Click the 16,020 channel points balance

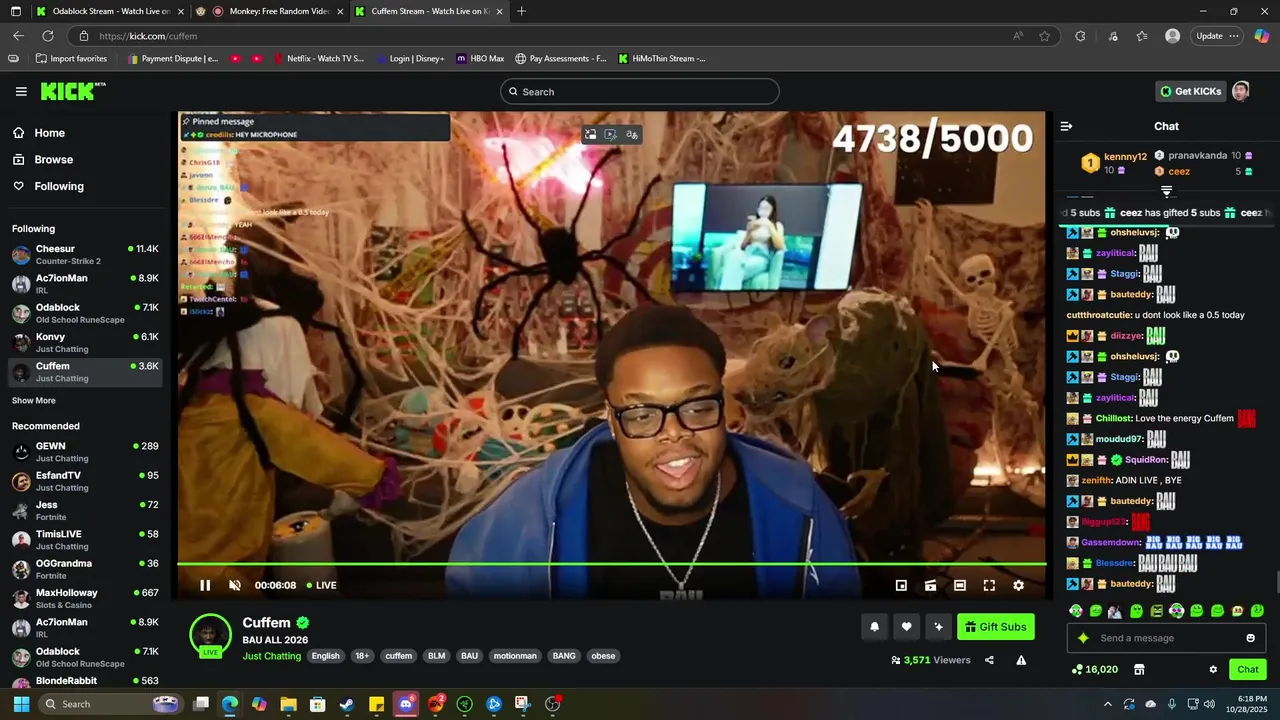click(1094, 669)
